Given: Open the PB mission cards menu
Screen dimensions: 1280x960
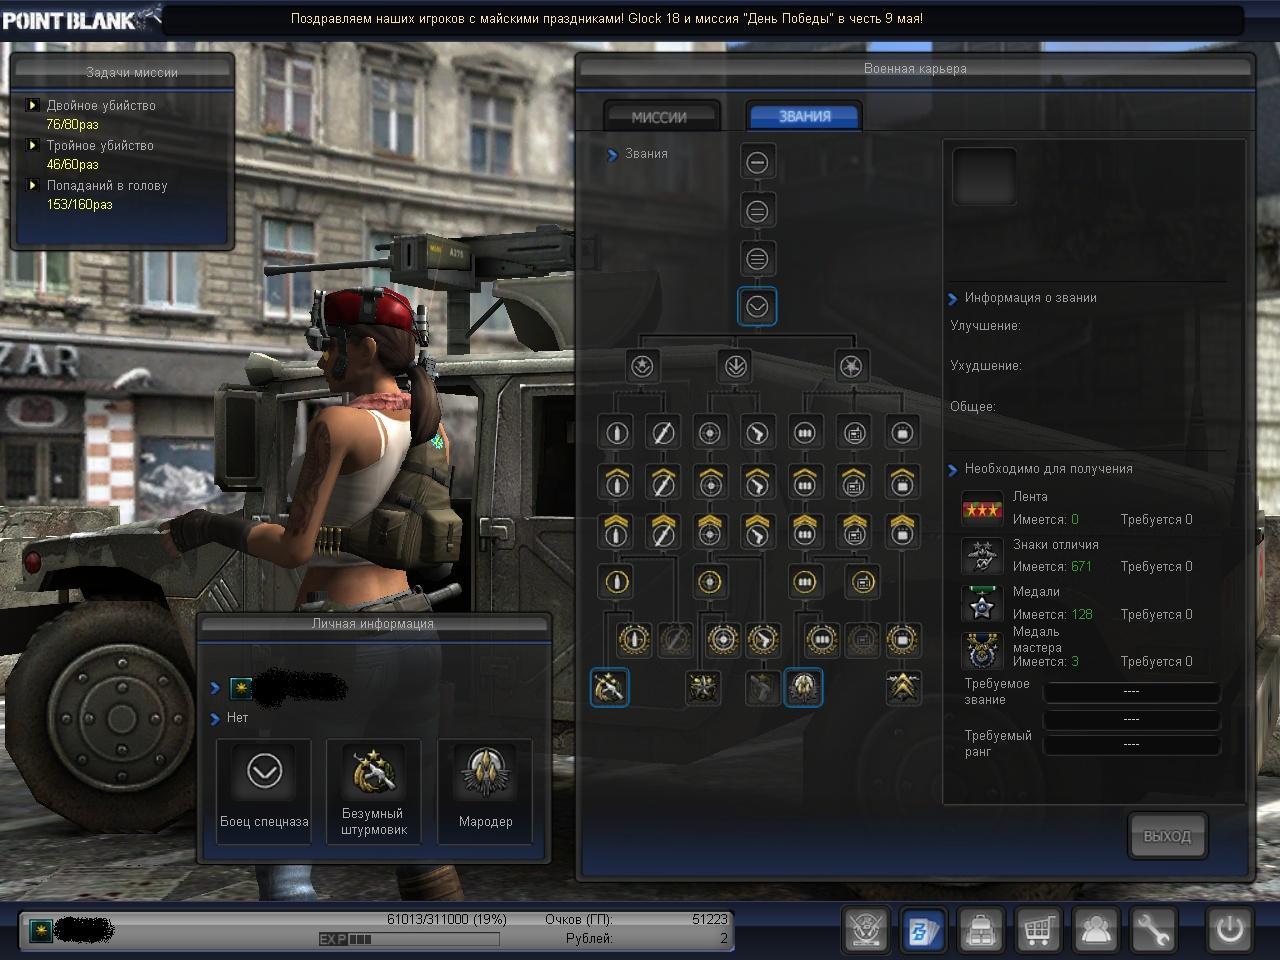Looking at the screenshot, I should [x=923, y=929].
